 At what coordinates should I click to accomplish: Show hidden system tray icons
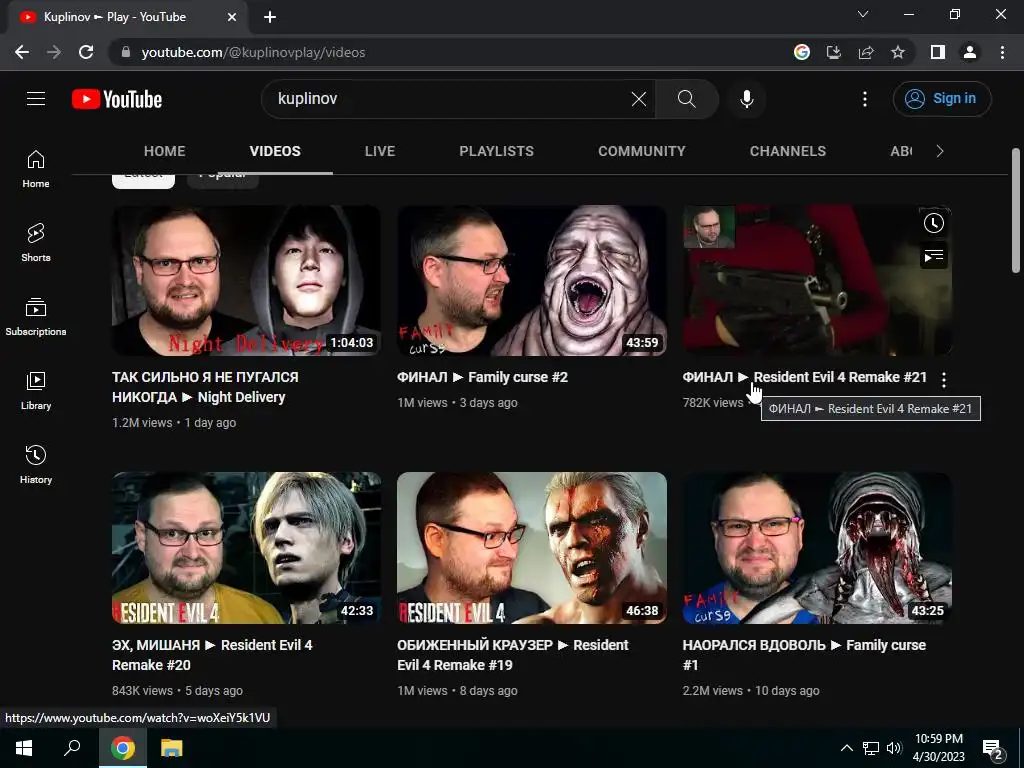846,748
